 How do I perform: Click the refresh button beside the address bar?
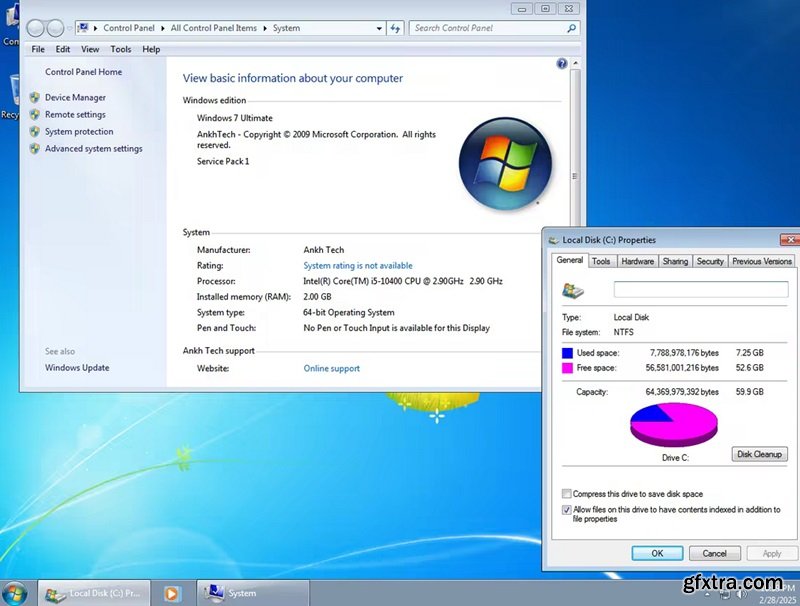coord(395,28)
